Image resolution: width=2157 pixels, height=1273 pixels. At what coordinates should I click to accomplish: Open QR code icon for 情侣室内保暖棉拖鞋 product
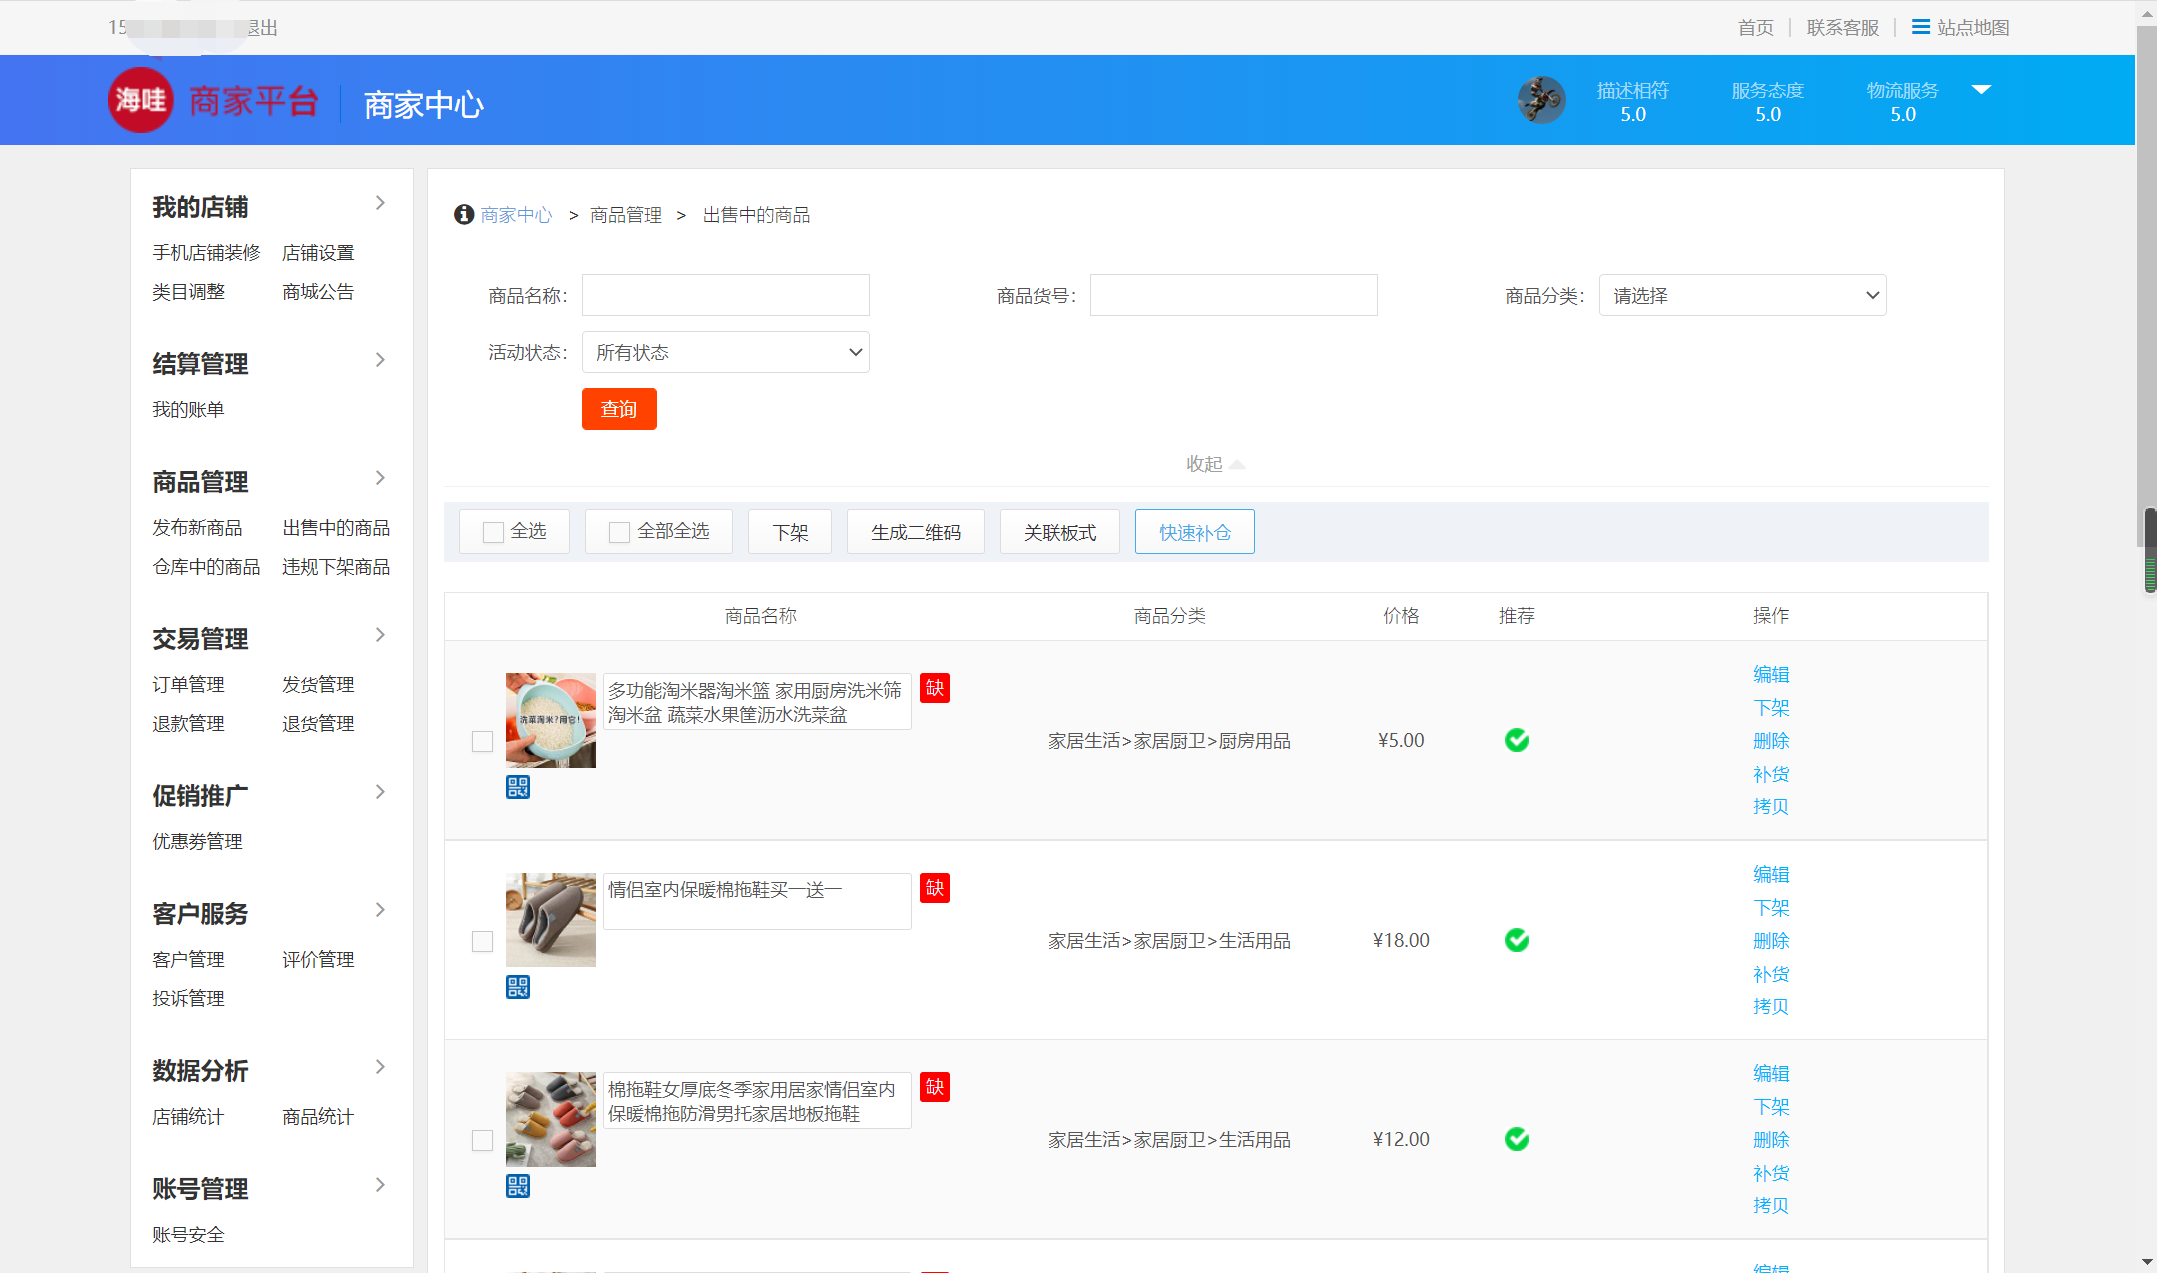pos(518,987)
